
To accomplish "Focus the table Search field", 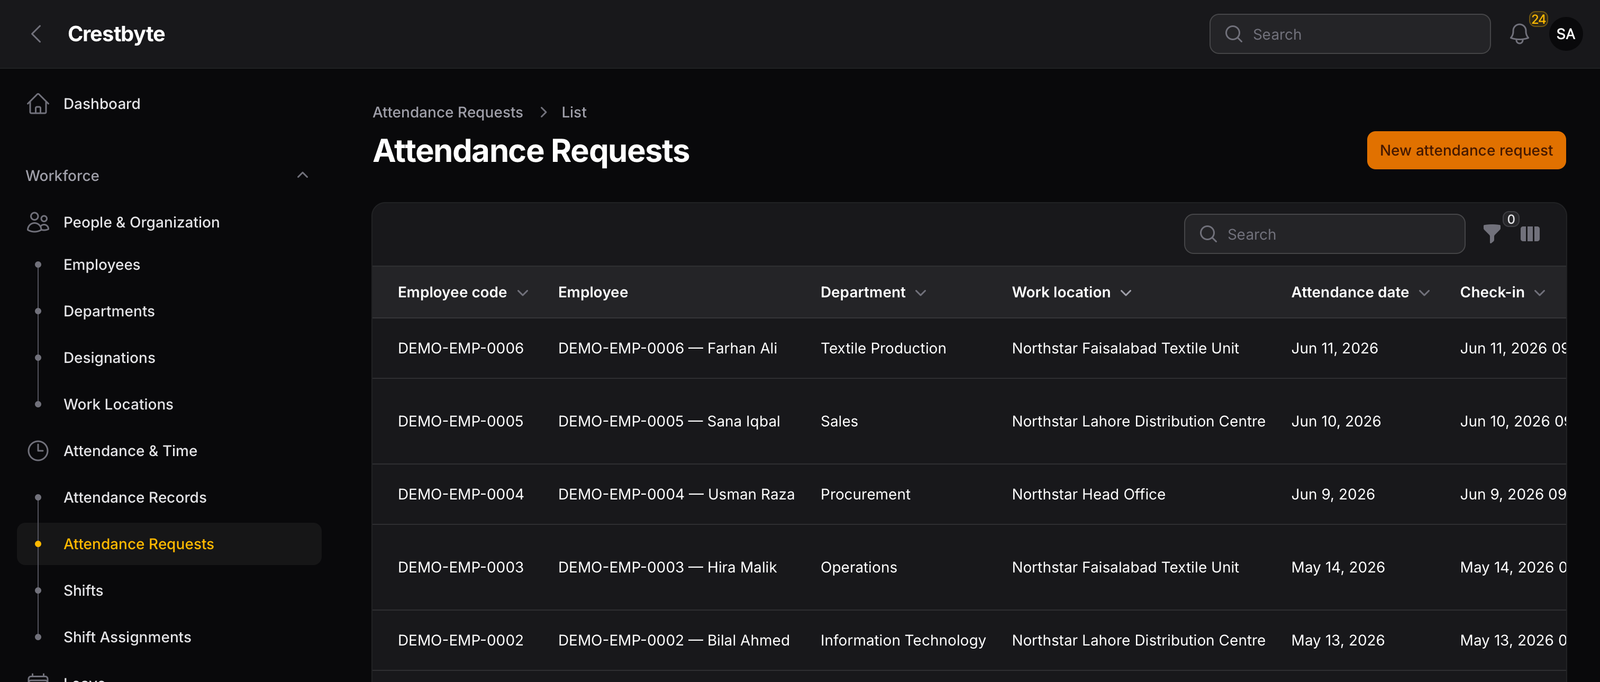I will click(1325, 234).
